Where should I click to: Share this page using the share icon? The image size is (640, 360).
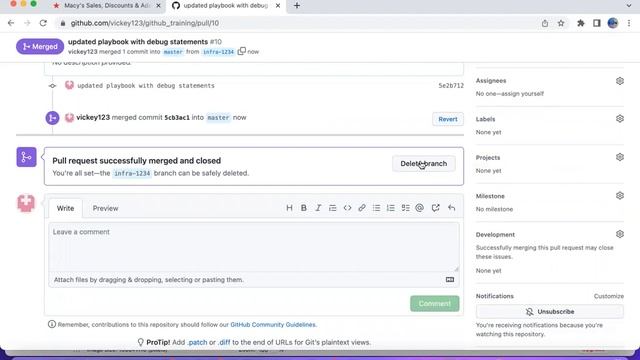[545, 23]
